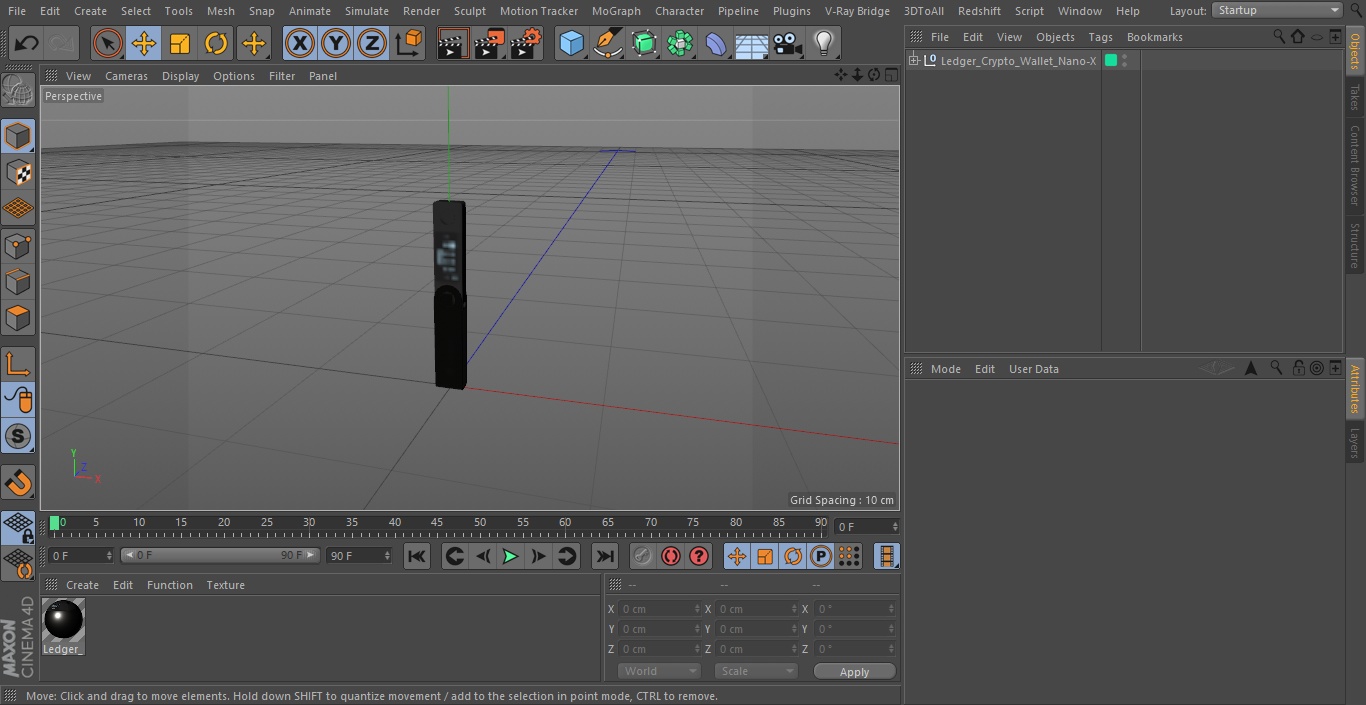Add a Camera object
This screenshot has width=1366, height=705.
[788, 43]
